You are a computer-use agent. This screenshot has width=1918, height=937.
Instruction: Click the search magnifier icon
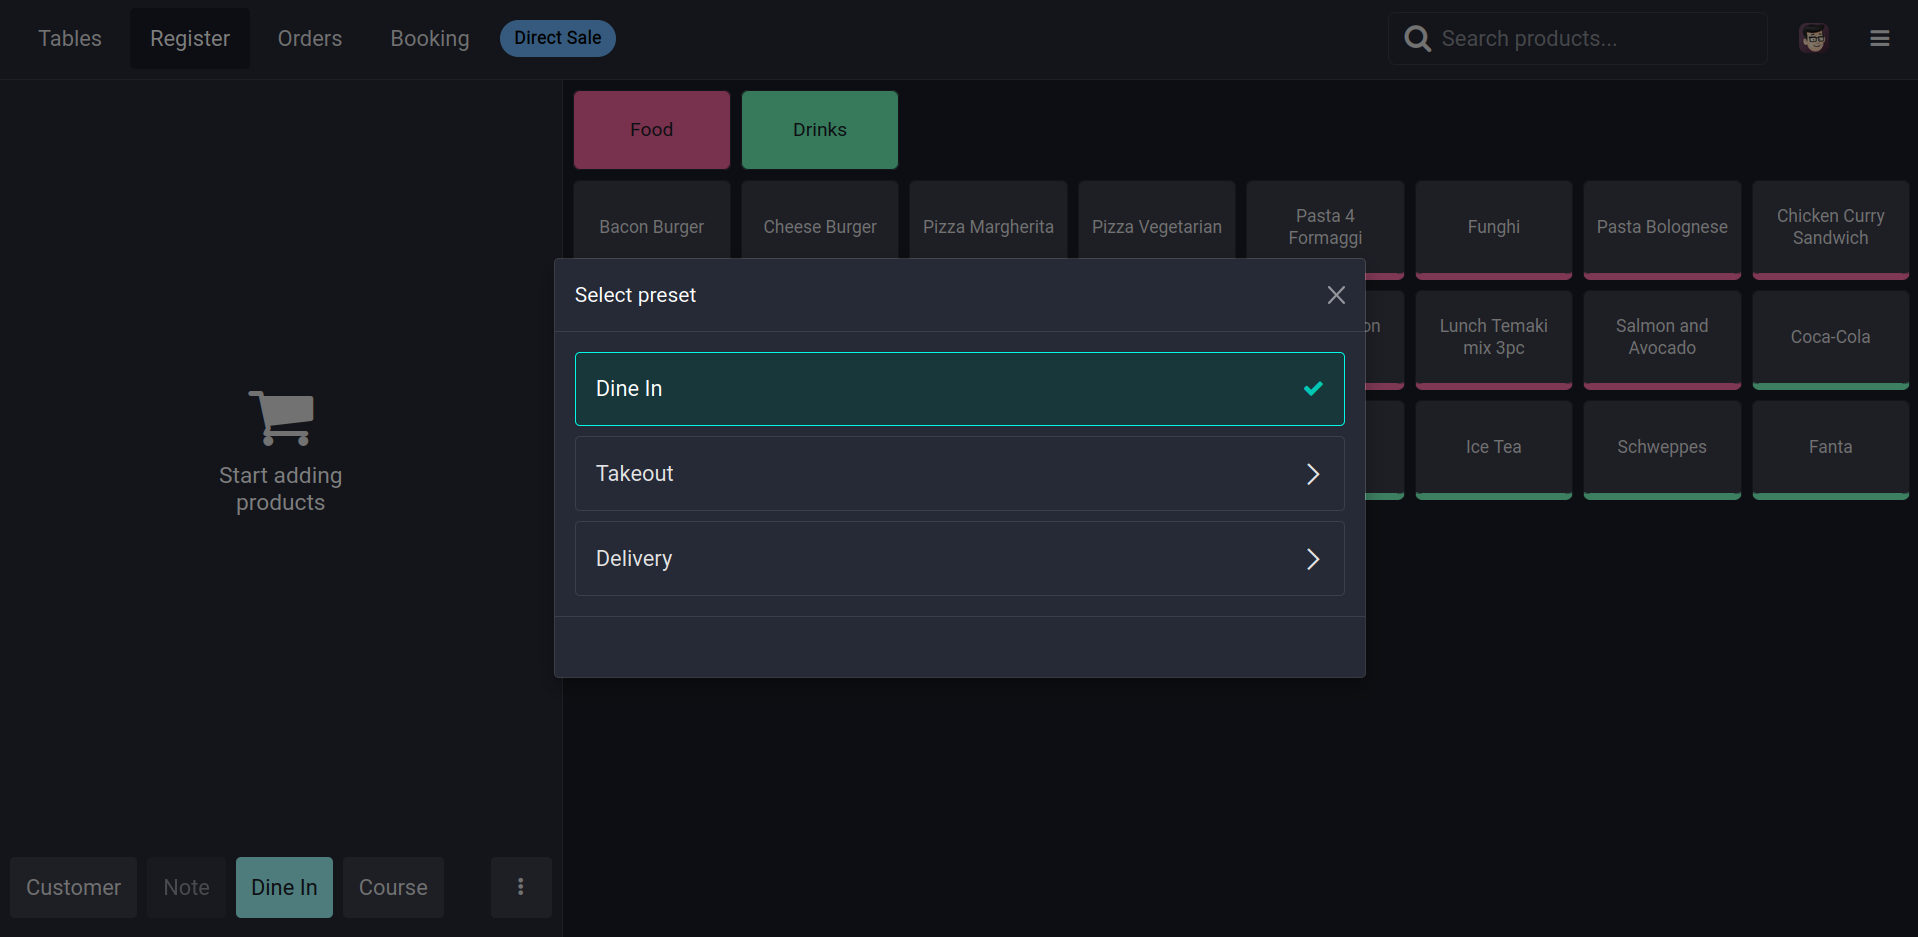pyautogui.click(x=1417, y=39)
